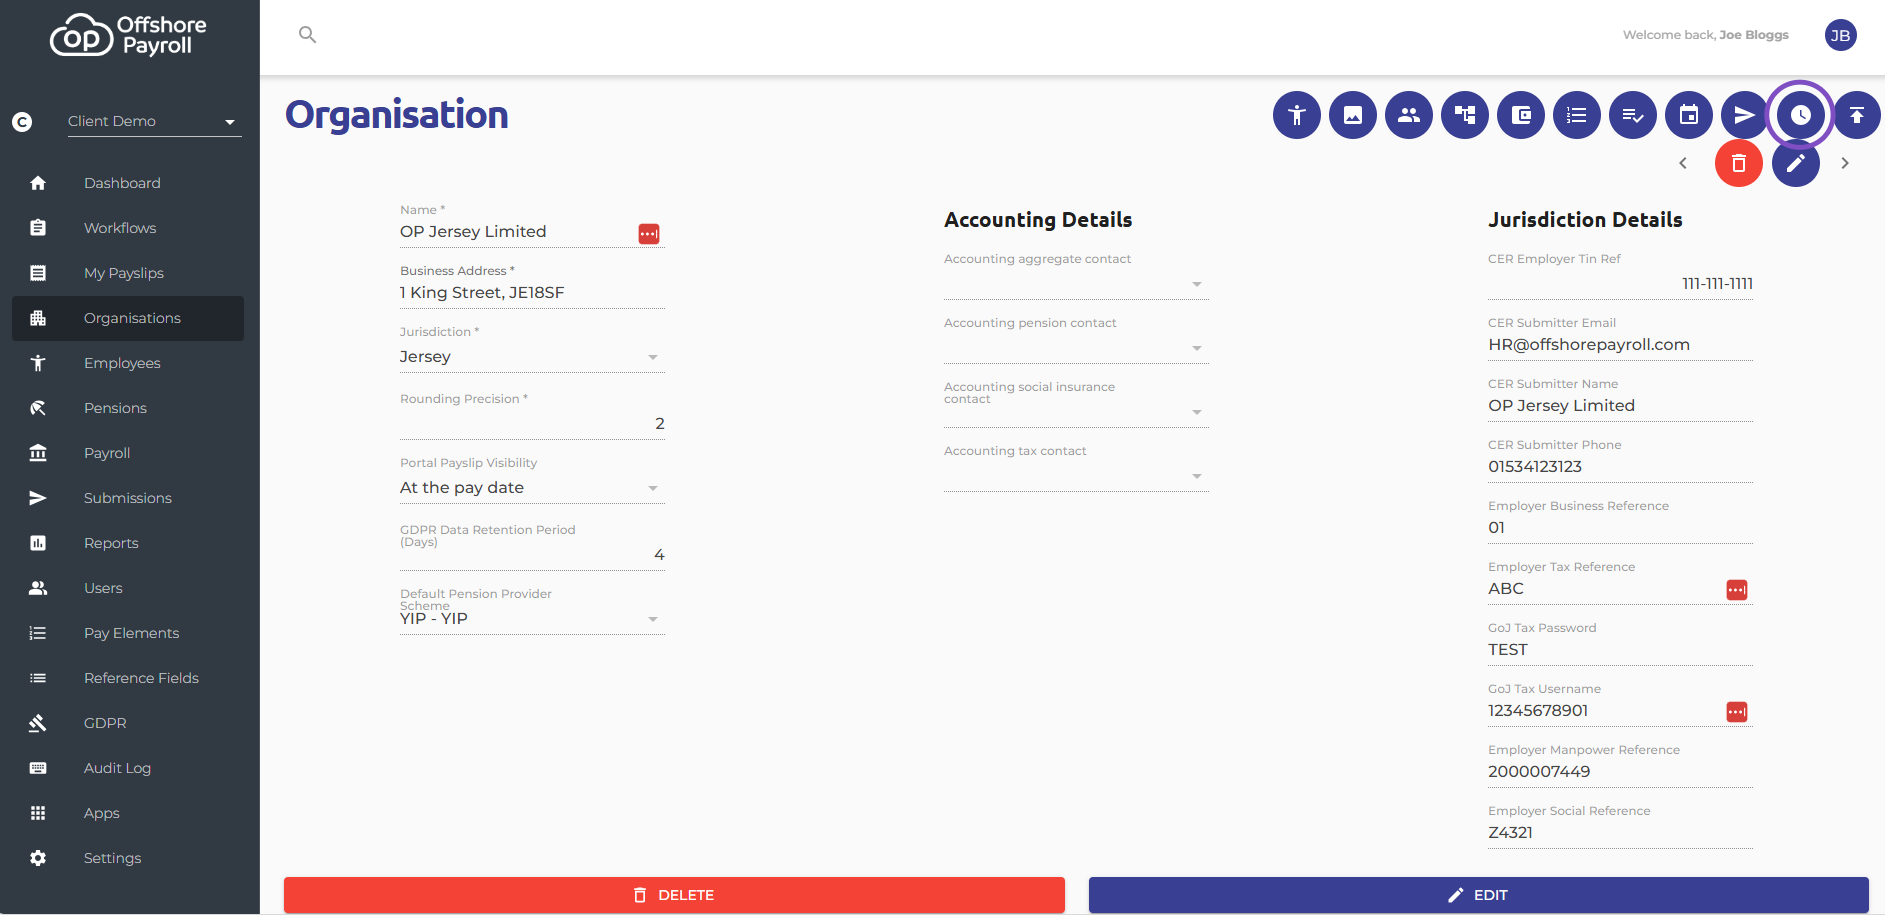Expand the Jurisdiction dropdown showing Jersey
1885x915 pixels.
click(532, 357)
